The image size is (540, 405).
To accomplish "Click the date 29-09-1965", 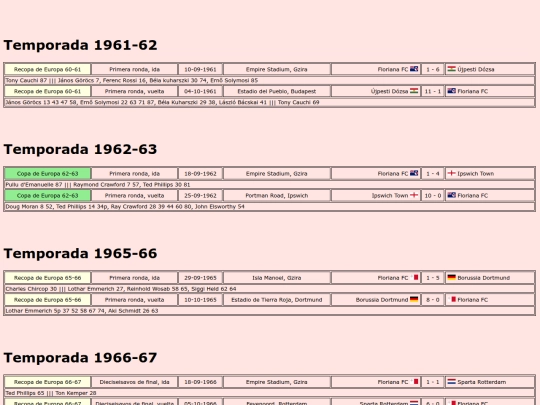I will pos(200,278).
